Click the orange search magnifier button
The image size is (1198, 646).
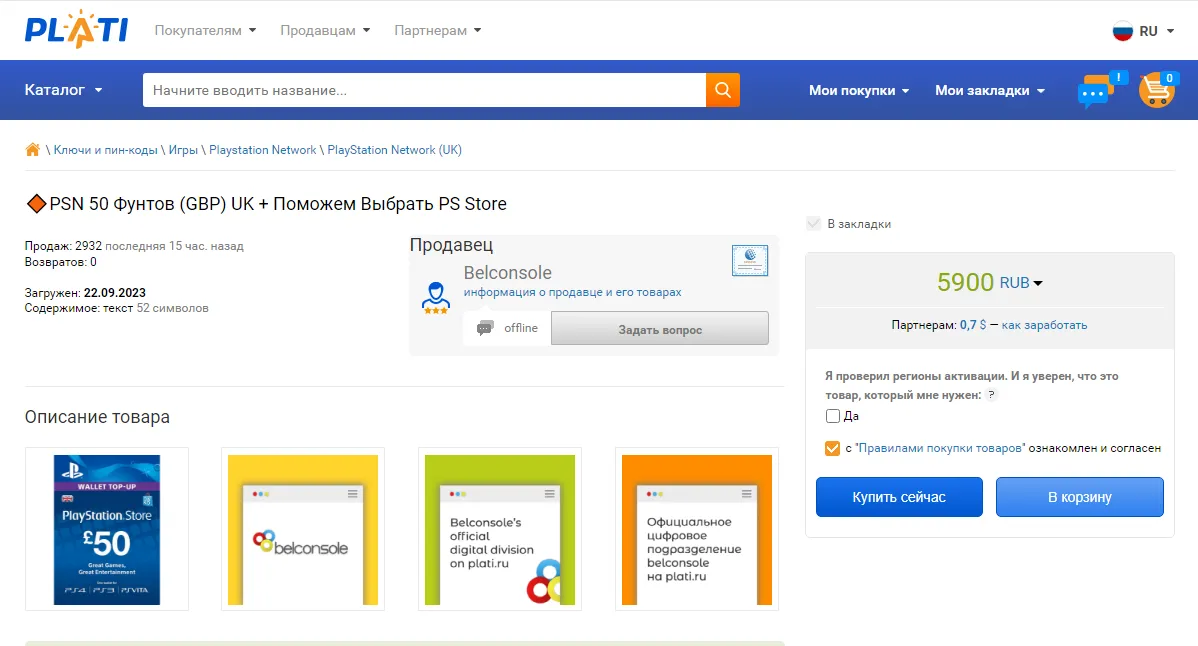click(x=723, y=90)
